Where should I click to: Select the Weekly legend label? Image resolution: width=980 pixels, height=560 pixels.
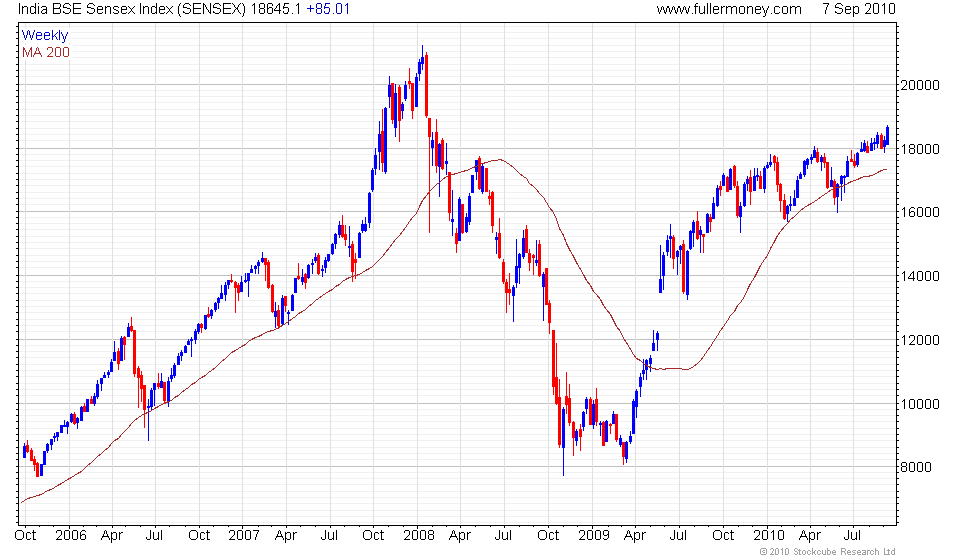click(45, 36)
